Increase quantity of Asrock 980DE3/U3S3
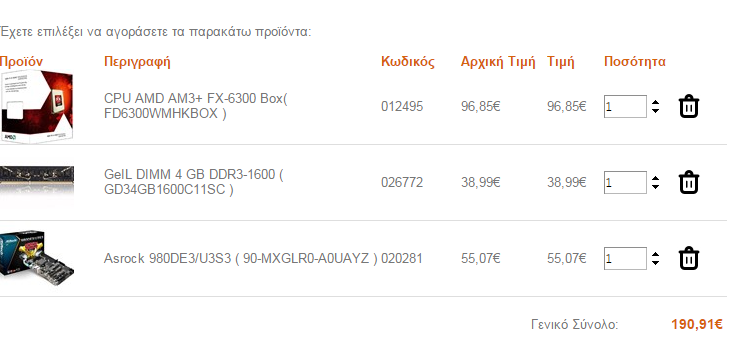The width and height of the screenshot is (735, 361). [x=655, y=255]
